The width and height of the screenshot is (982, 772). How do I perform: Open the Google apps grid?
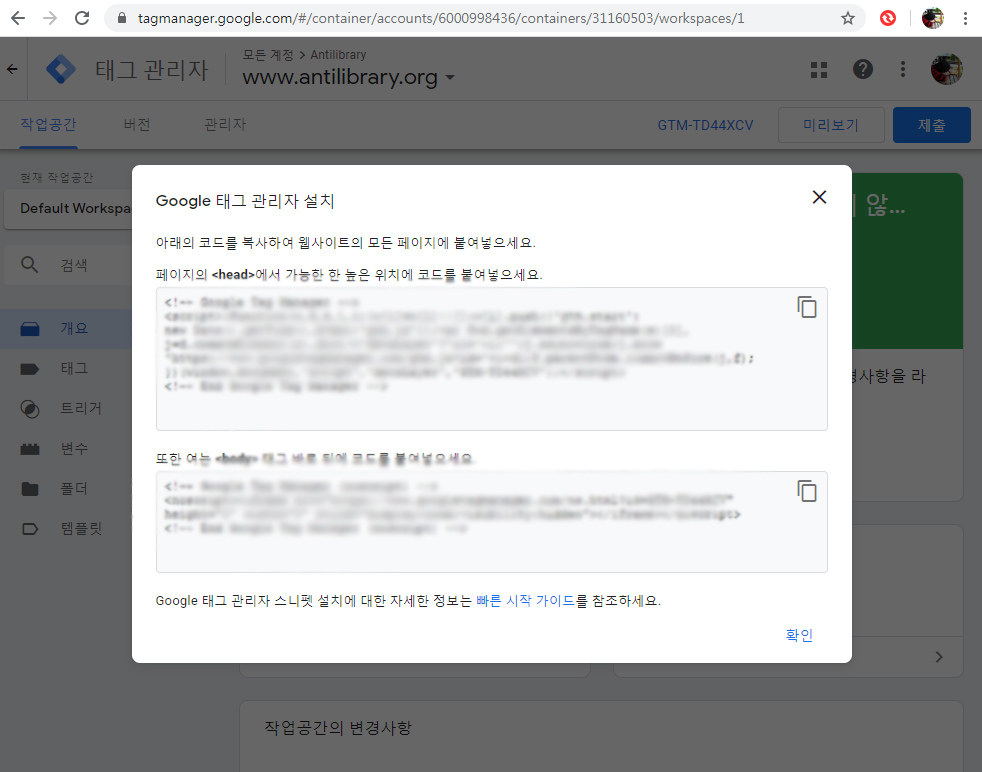click(x=819, y=69)
